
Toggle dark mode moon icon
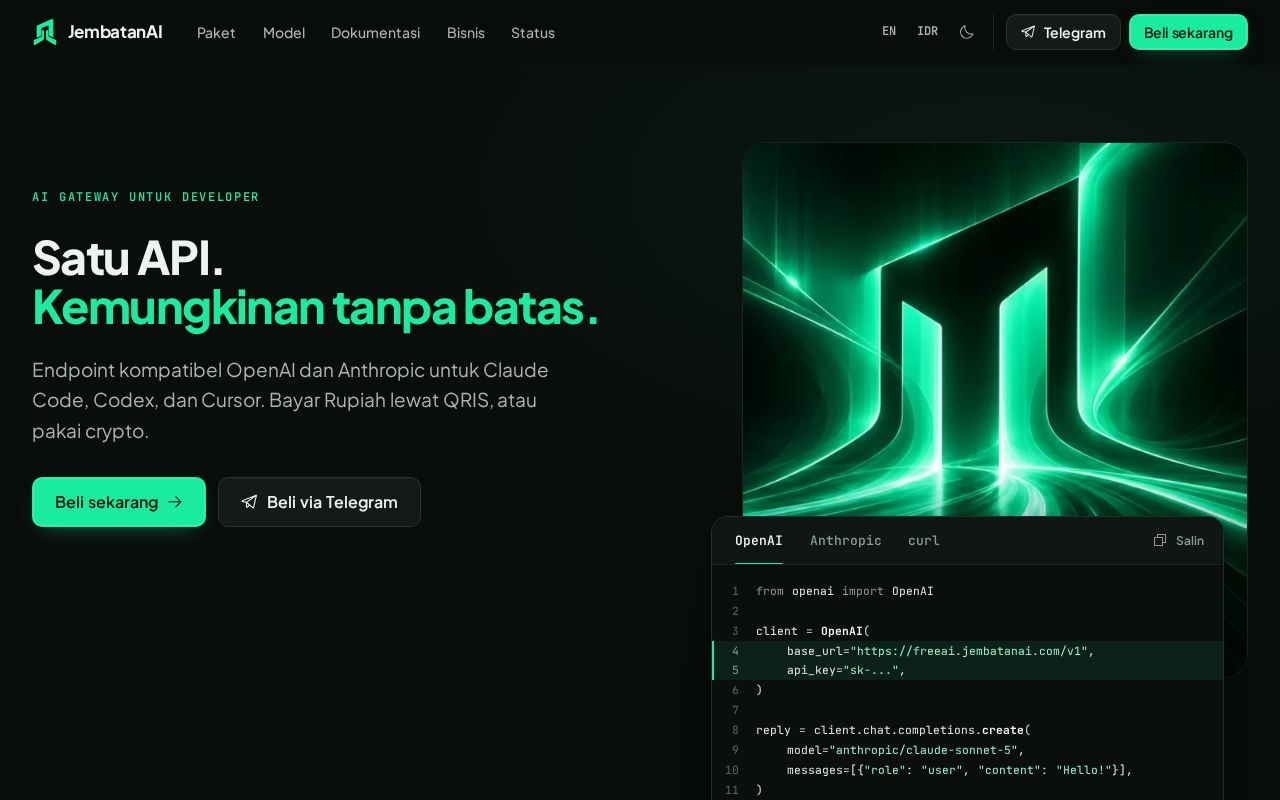(x=966, y=32)
